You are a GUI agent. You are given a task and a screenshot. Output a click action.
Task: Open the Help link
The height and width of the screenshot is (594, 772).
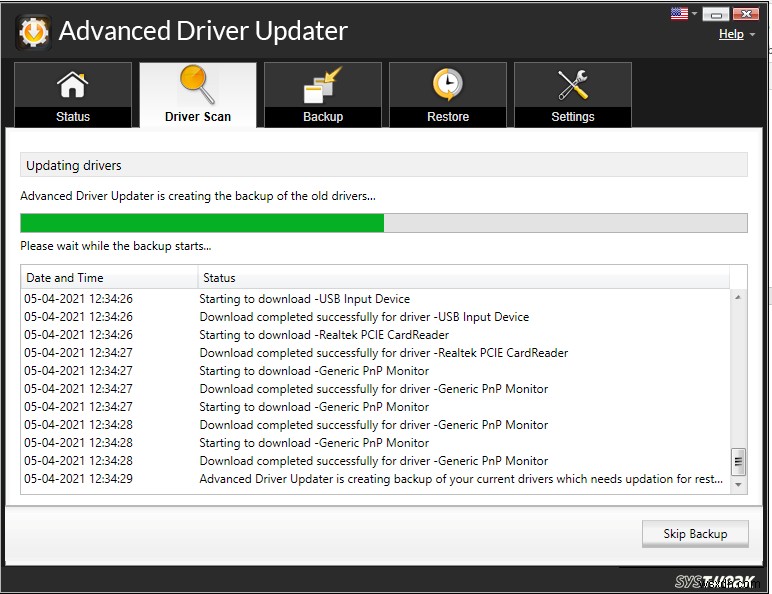pos(731,34)
